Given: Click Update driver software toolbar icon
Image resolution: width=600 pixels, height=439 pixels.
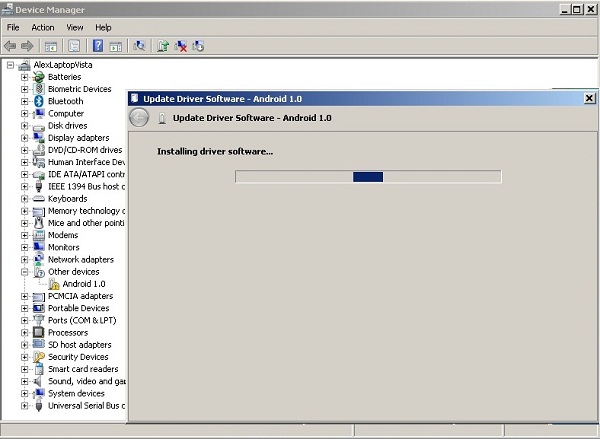Looking at the screenshot, I should (163, 46).
